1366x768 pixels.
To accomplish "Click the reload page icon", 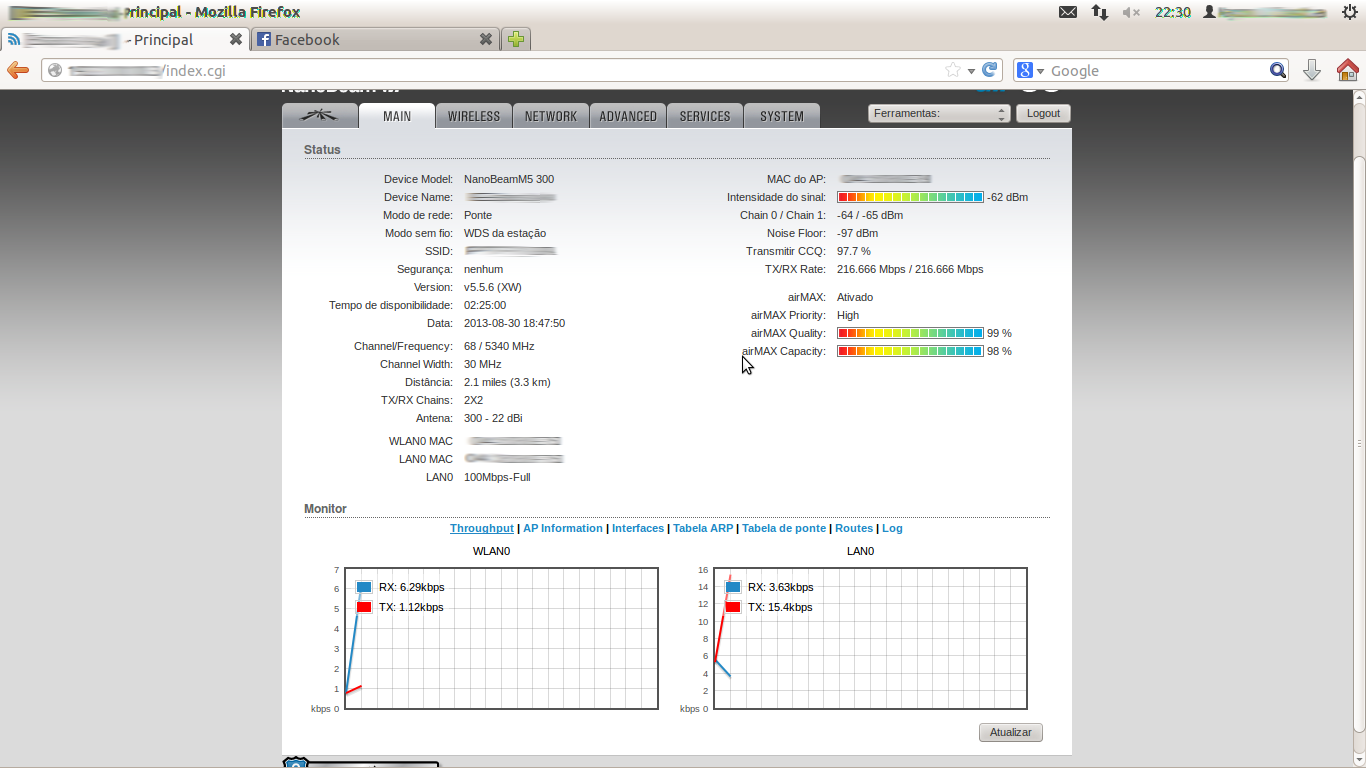I will point(989,70).
